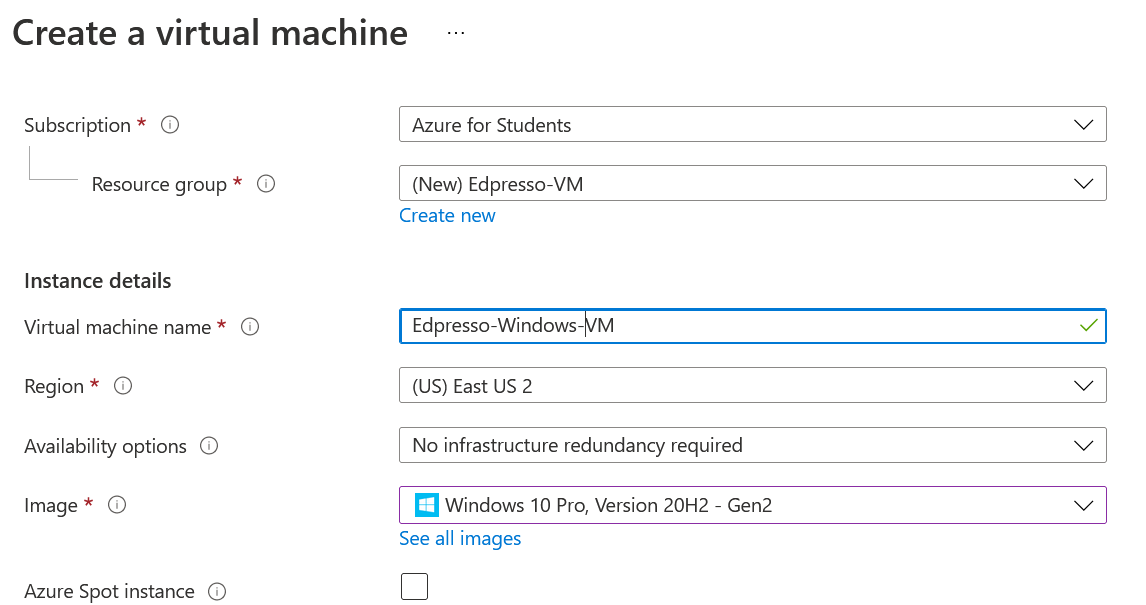Click the info icon beside Azure Spot instance
The height and width of the screenshot is (605, 1146).
(x=217, y=592)
